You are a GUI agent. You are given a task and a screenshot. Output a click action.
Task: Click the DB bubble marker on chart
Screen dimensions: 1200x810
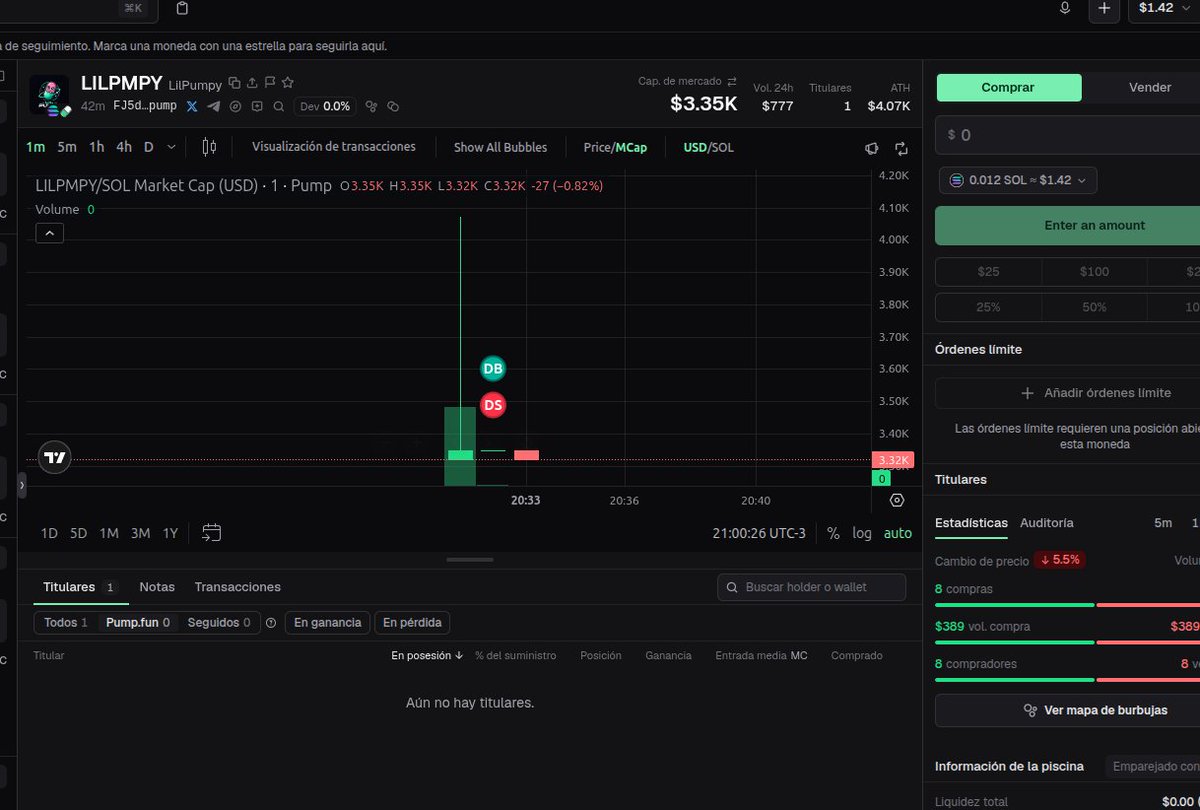493,369
